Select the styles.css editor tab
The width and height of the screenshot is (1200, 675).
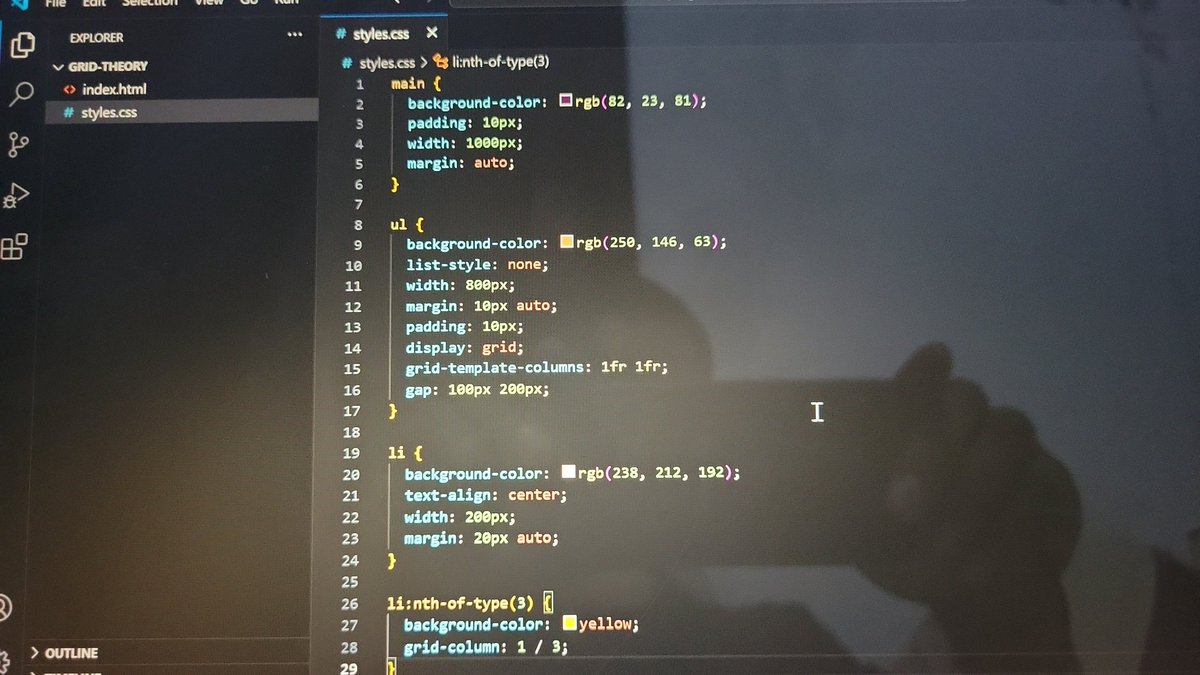click(383, 33)
